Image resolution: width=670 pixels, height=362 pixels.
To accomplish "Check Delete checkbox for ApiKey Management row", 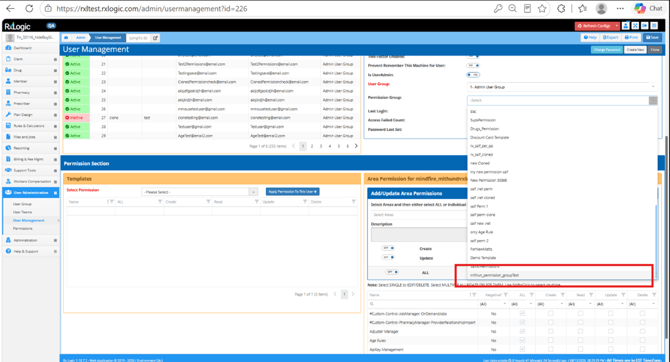I will (x=642, y=349).
